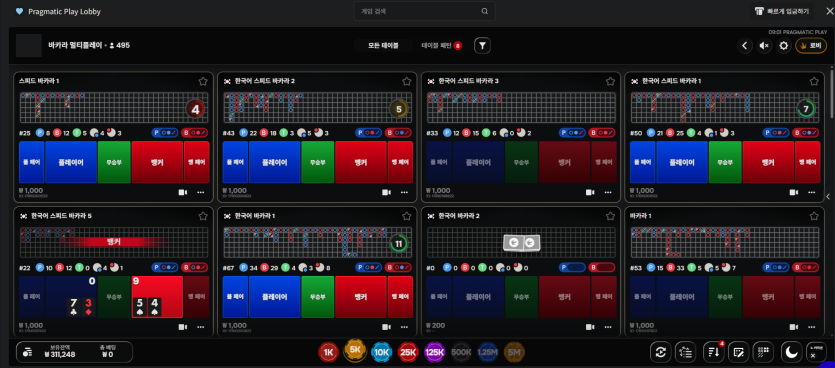Go back using the left arrow icon
The height and width of the screenshot is (368, 835).
[745, 46]
